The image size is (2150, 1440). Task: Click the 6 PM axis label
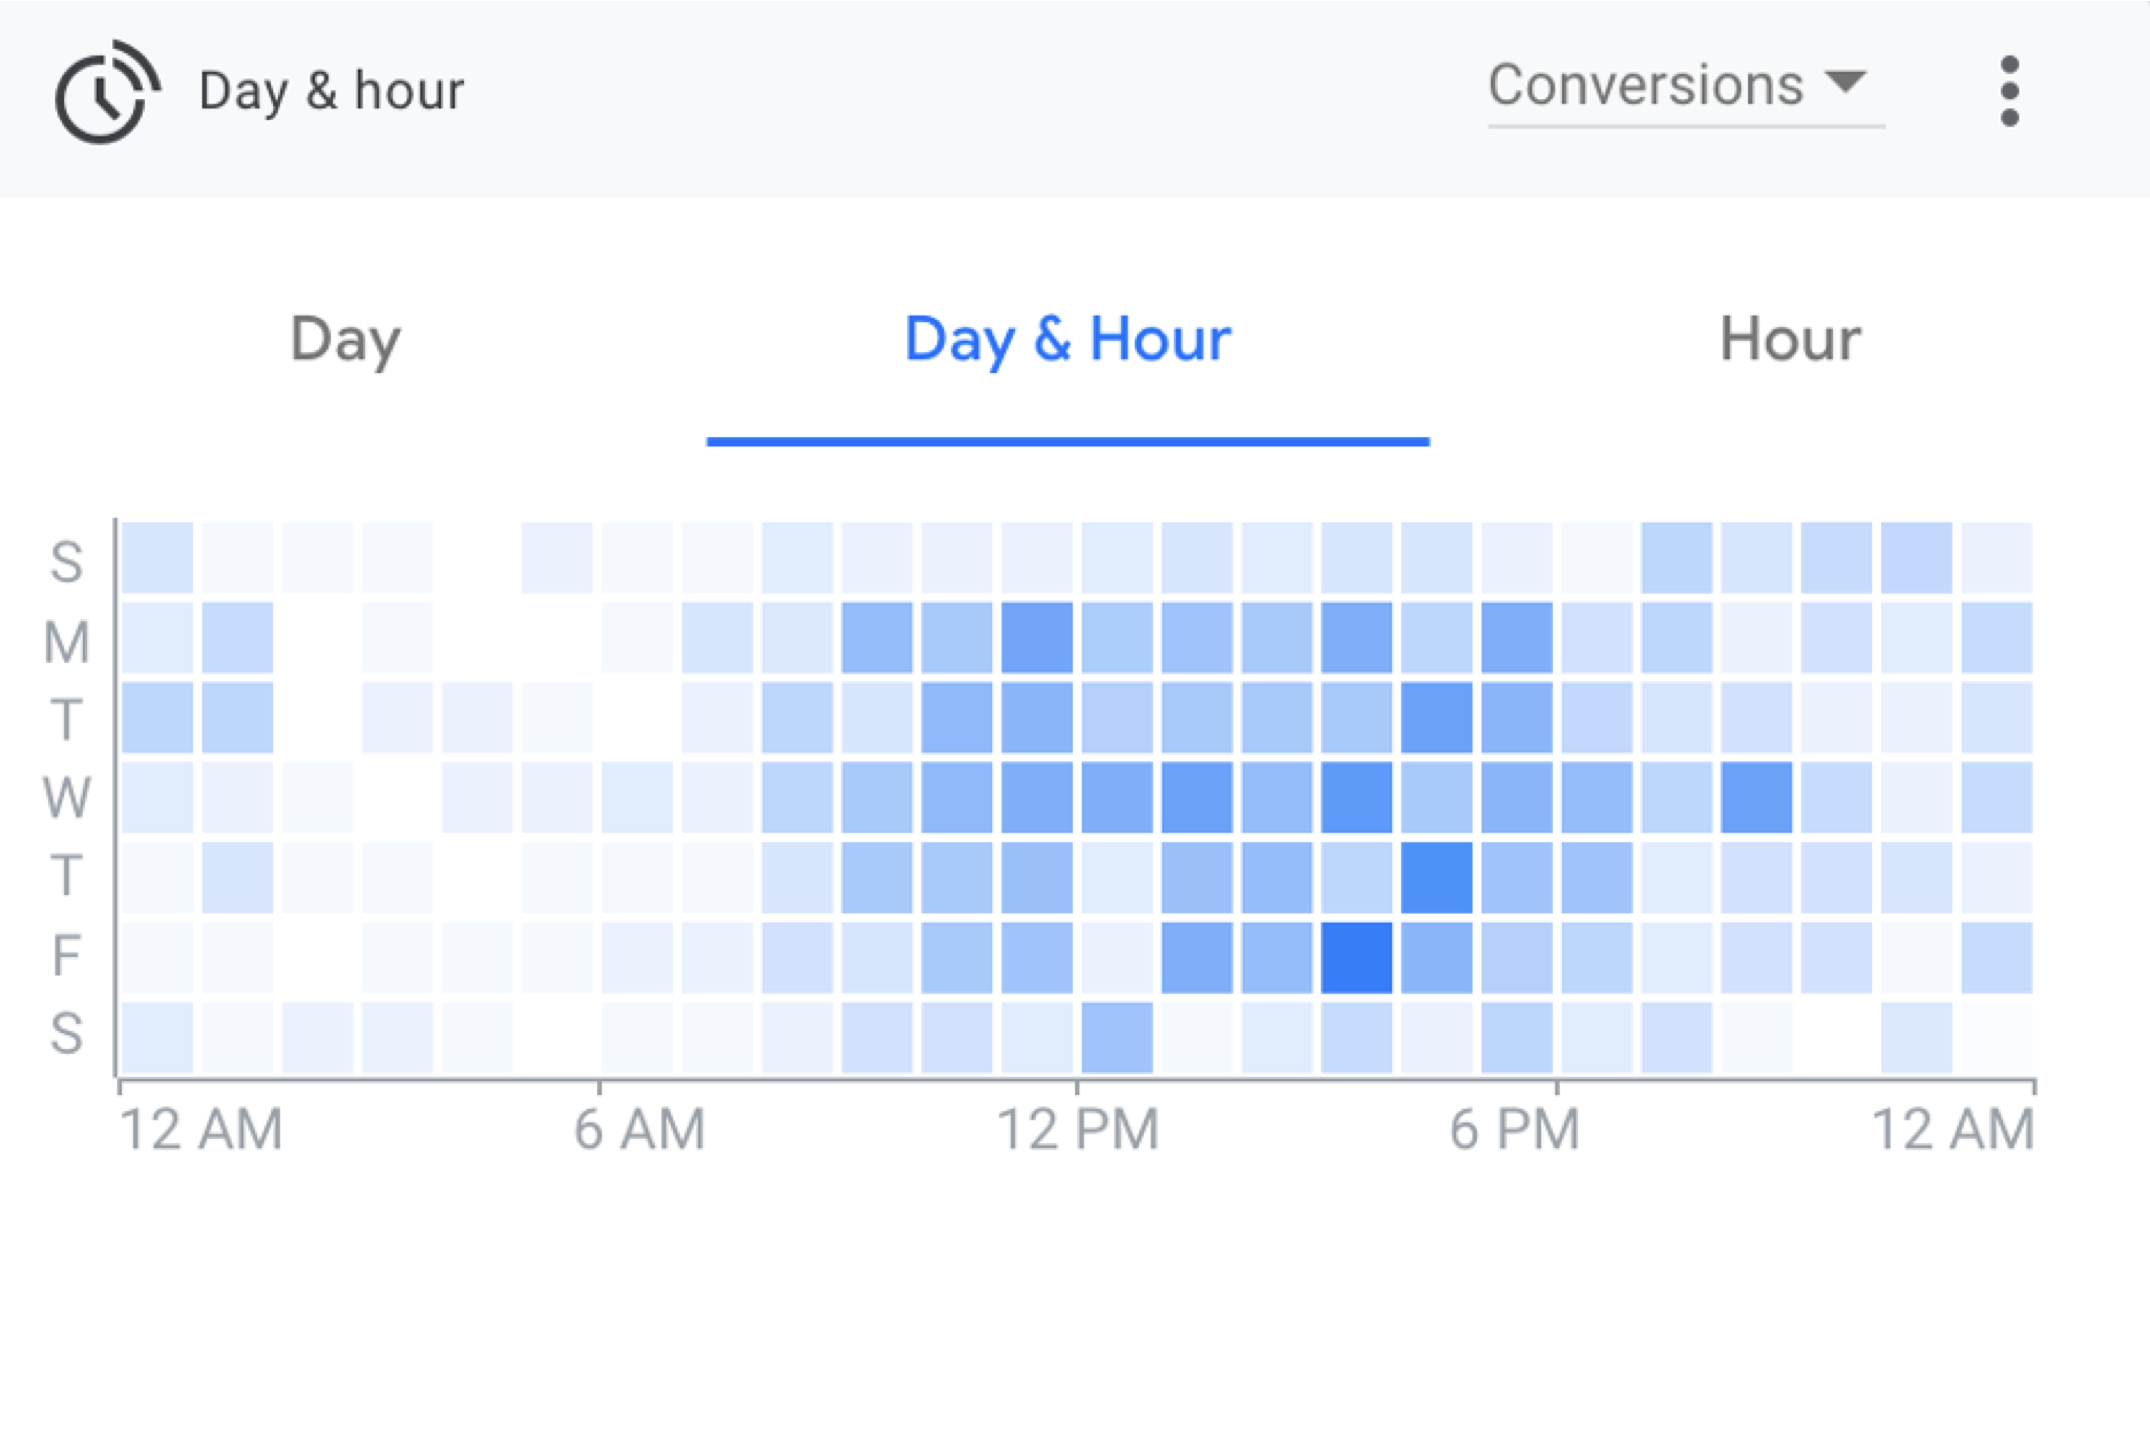[x=1514, y=1130]
